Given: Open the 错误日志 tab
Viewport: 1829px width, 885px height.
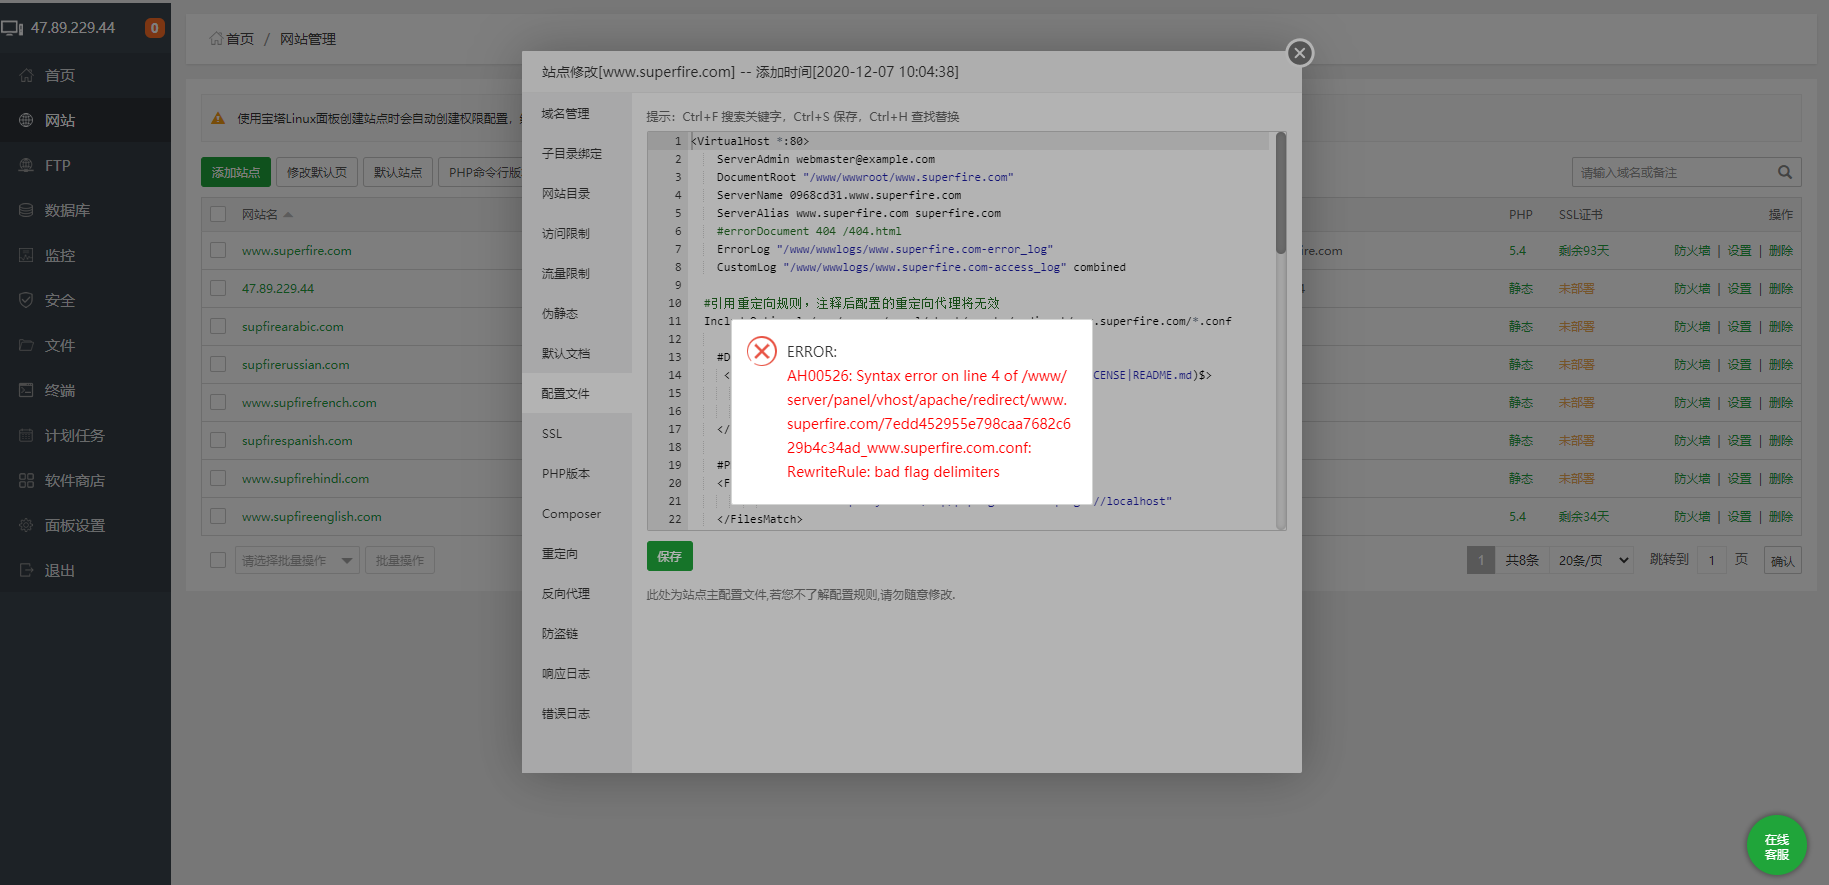Looking at the screenshot, I should (577, 714).
